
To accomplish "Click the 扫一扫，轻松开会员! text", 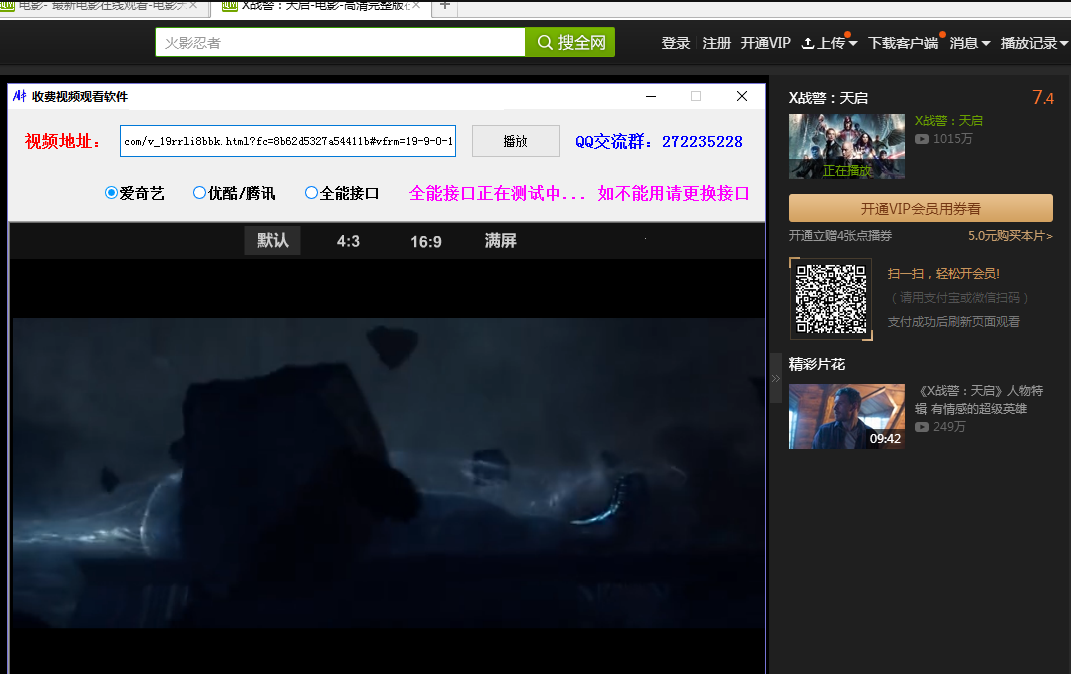I will pyautogui.click(x=943, y=274).
